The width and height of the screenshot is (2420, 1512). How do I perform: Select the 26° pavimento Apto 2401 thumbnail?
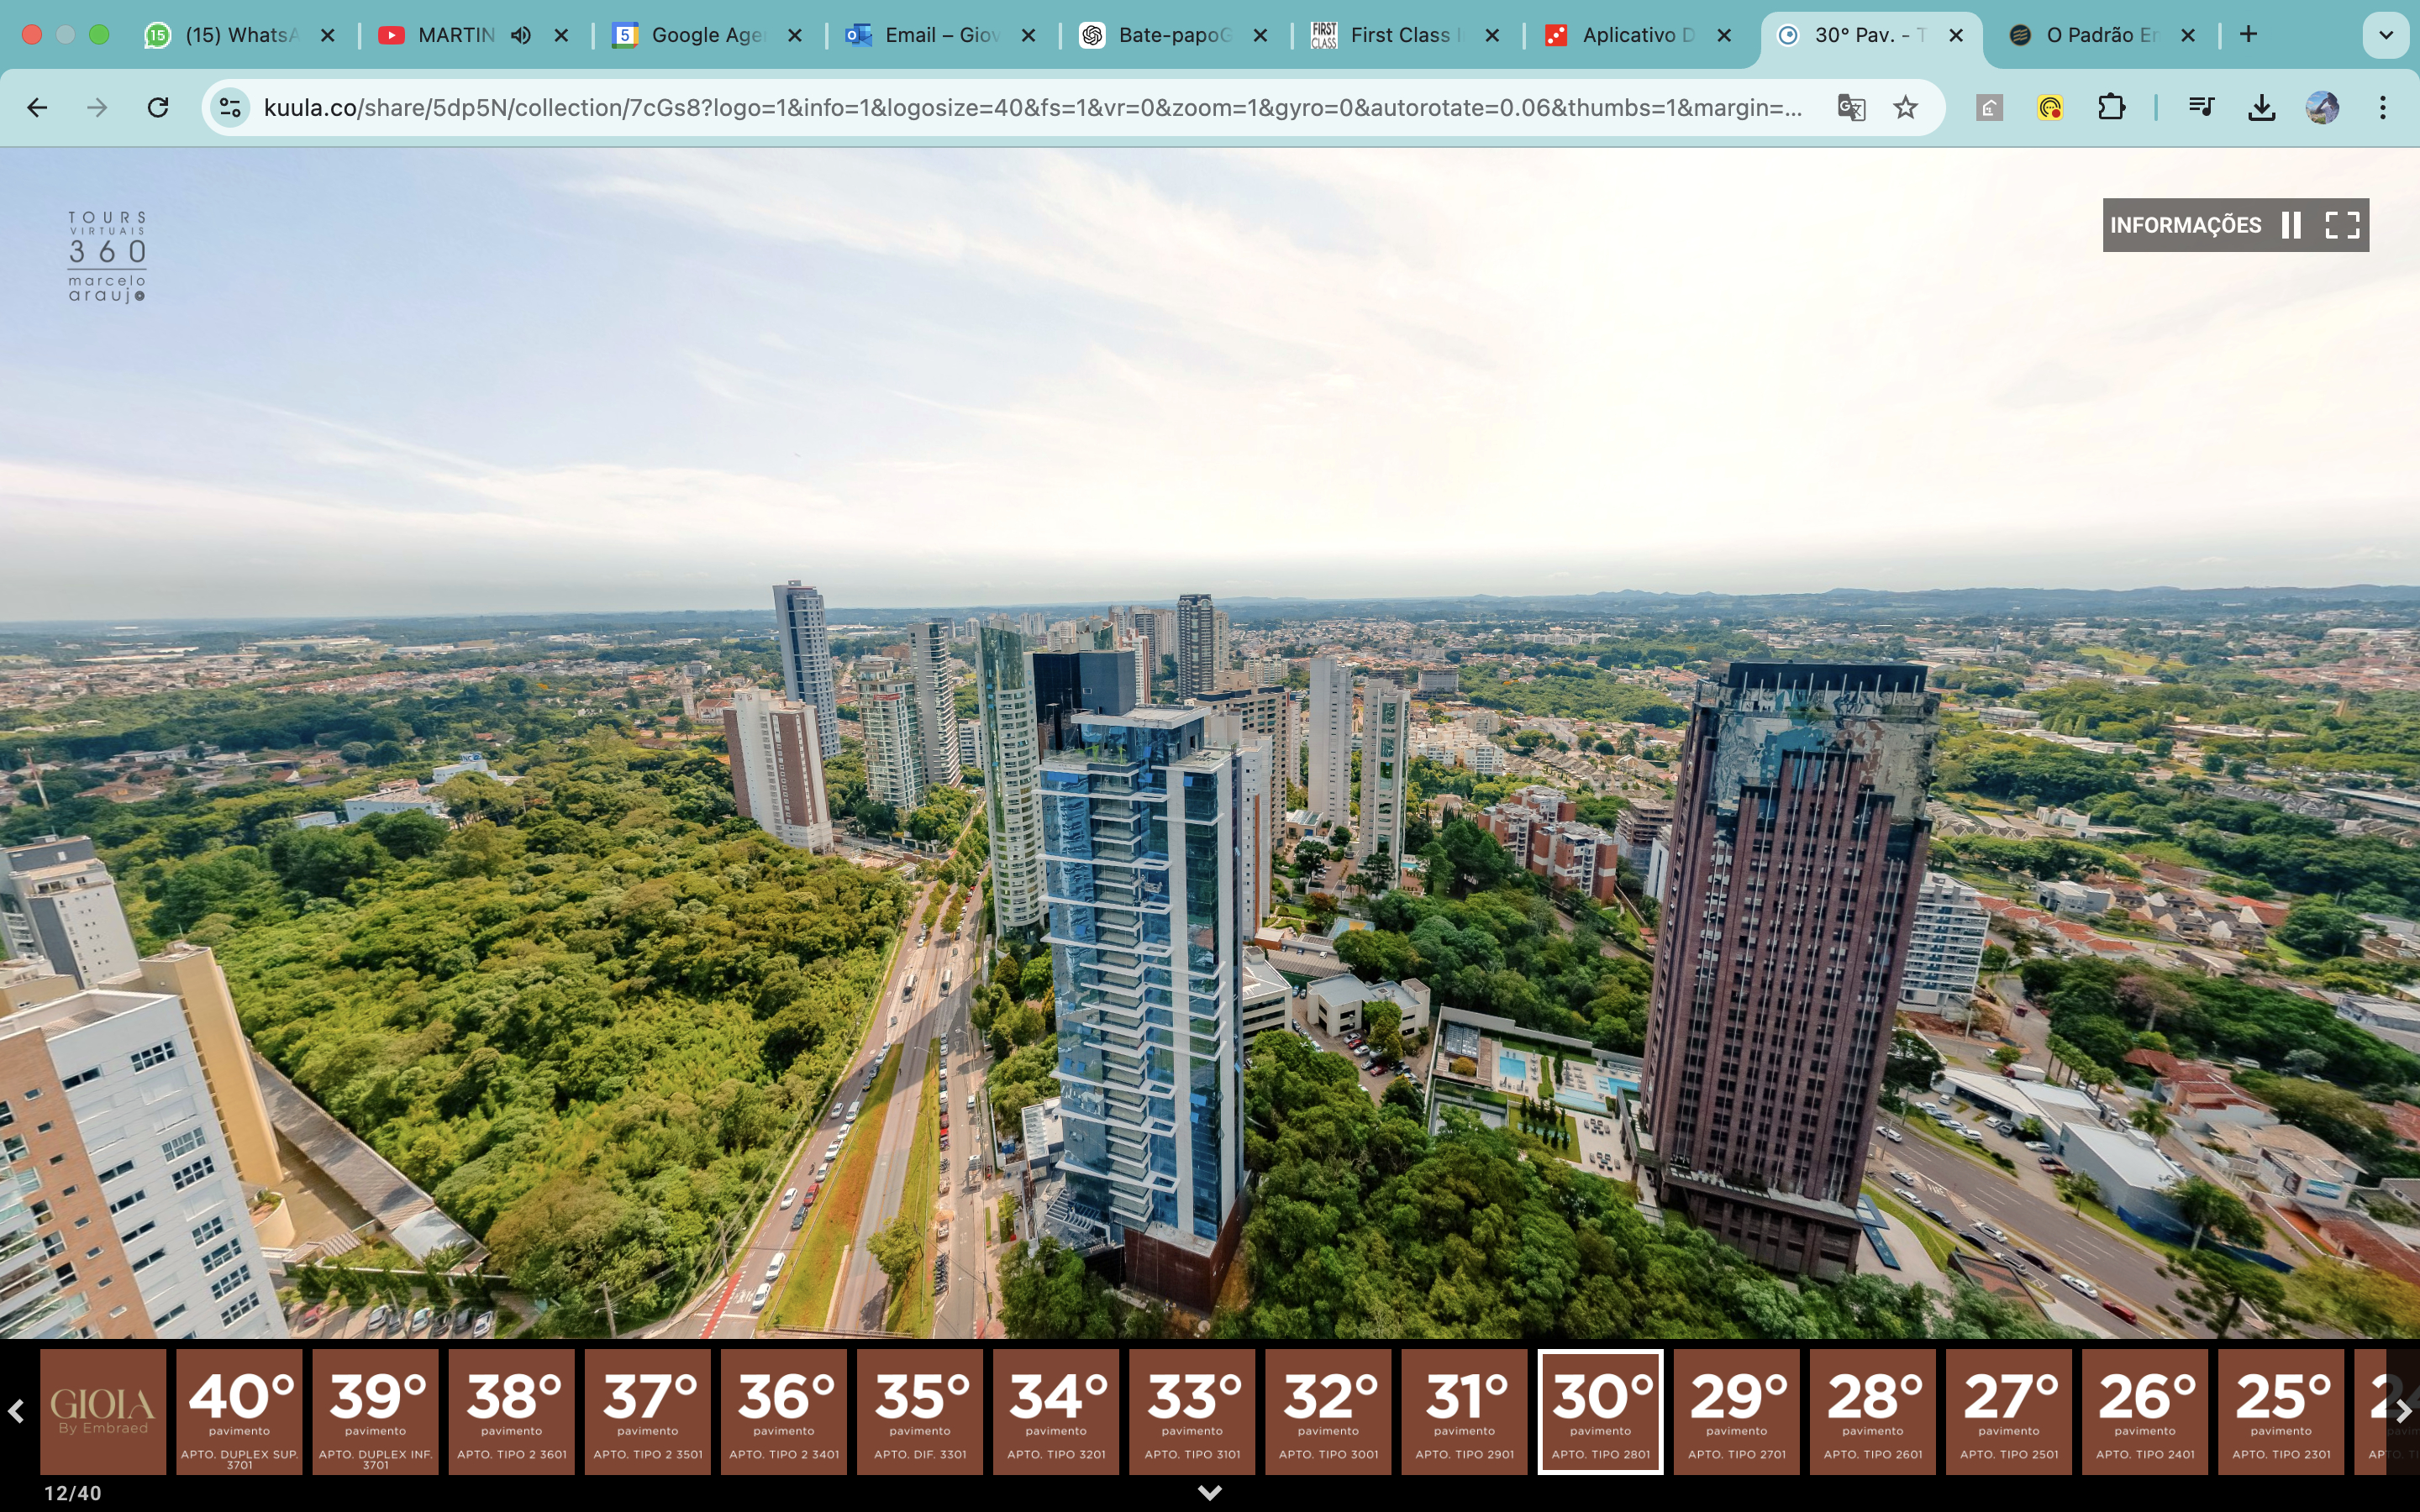pos(2144,1411)
